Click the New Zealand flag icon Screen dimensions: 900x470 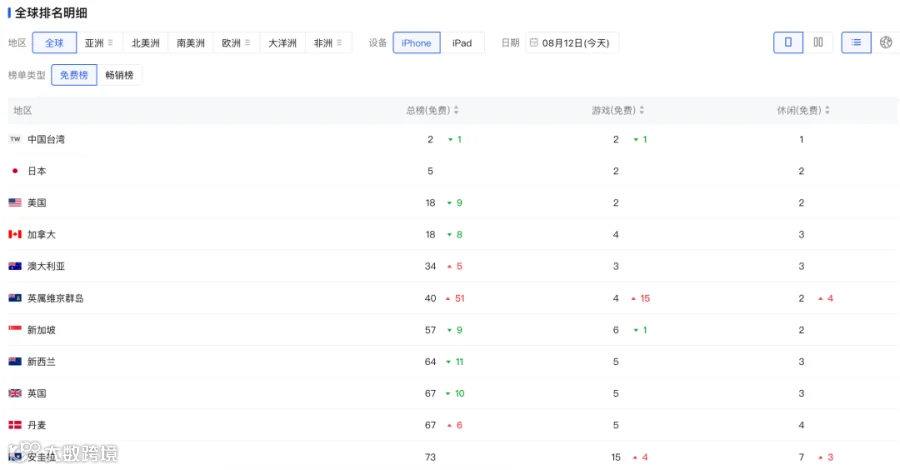point(15,361)
